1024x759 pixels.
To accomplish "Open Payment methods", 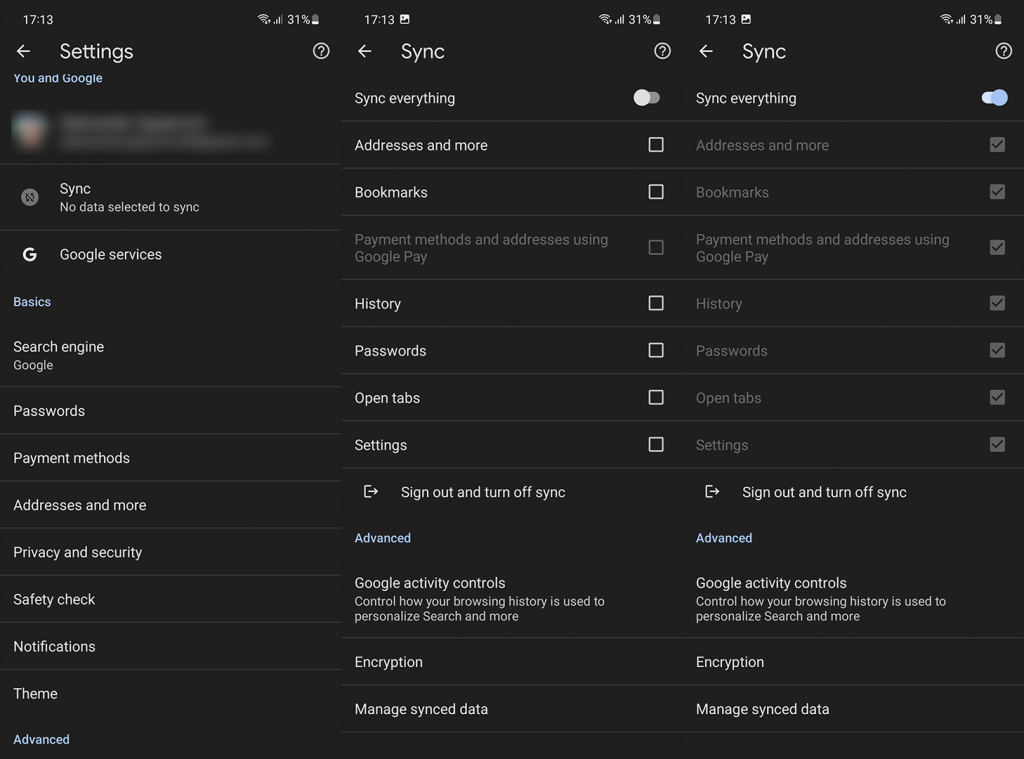I will [x=170, y=458].
